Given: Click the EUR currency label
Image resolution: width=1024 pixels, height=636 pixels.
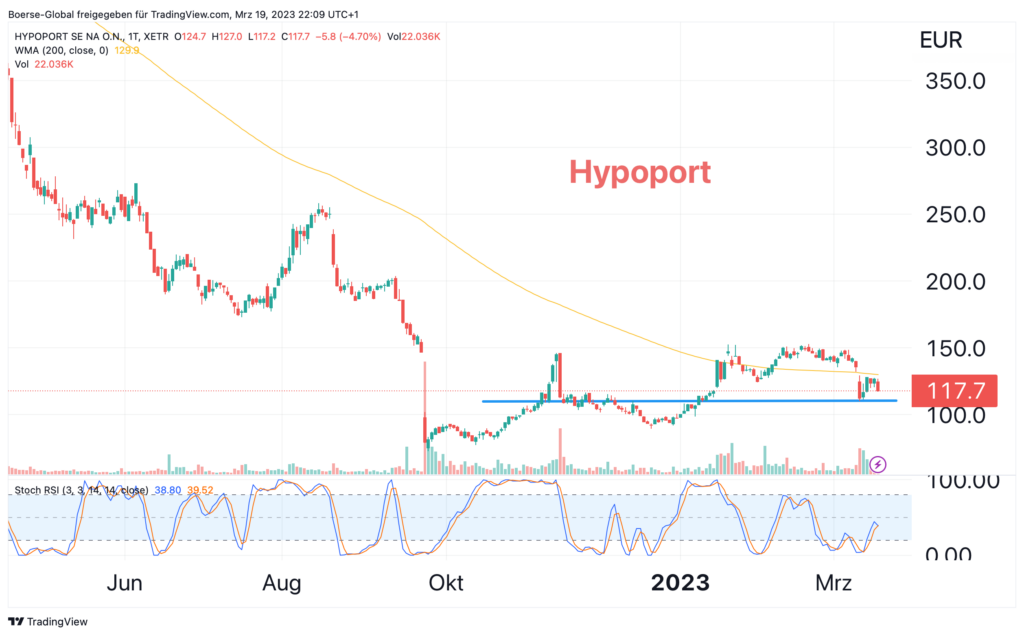Looking at the screenshot, I should pyautogui.click(x=940, y=40).
